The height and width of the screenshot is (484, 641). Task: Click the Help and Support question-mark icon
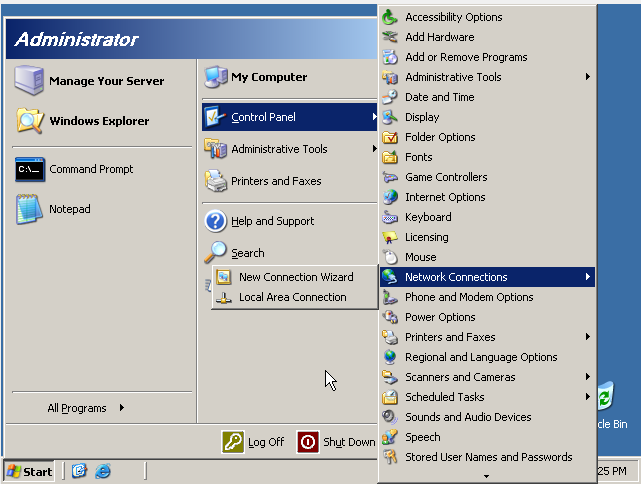pos(215,221)
